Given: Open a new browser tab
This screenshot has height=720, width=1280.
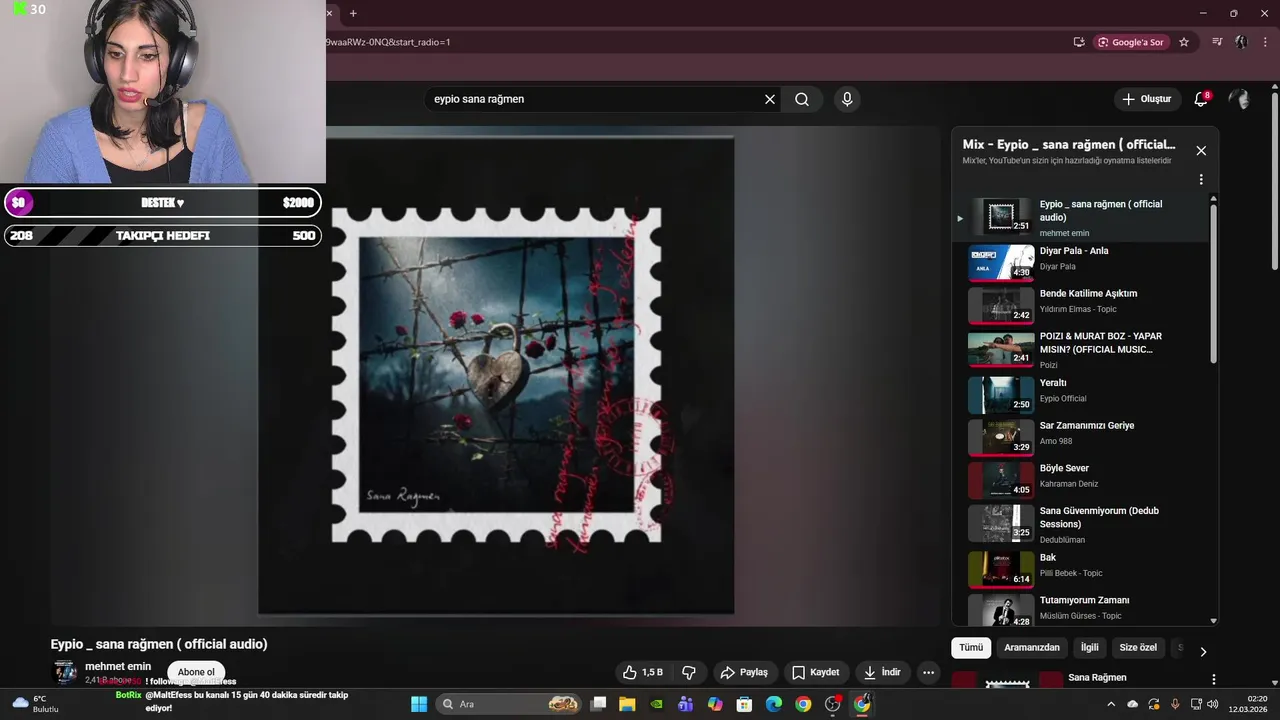Looking at the screenshot, I should coord(353,13).
